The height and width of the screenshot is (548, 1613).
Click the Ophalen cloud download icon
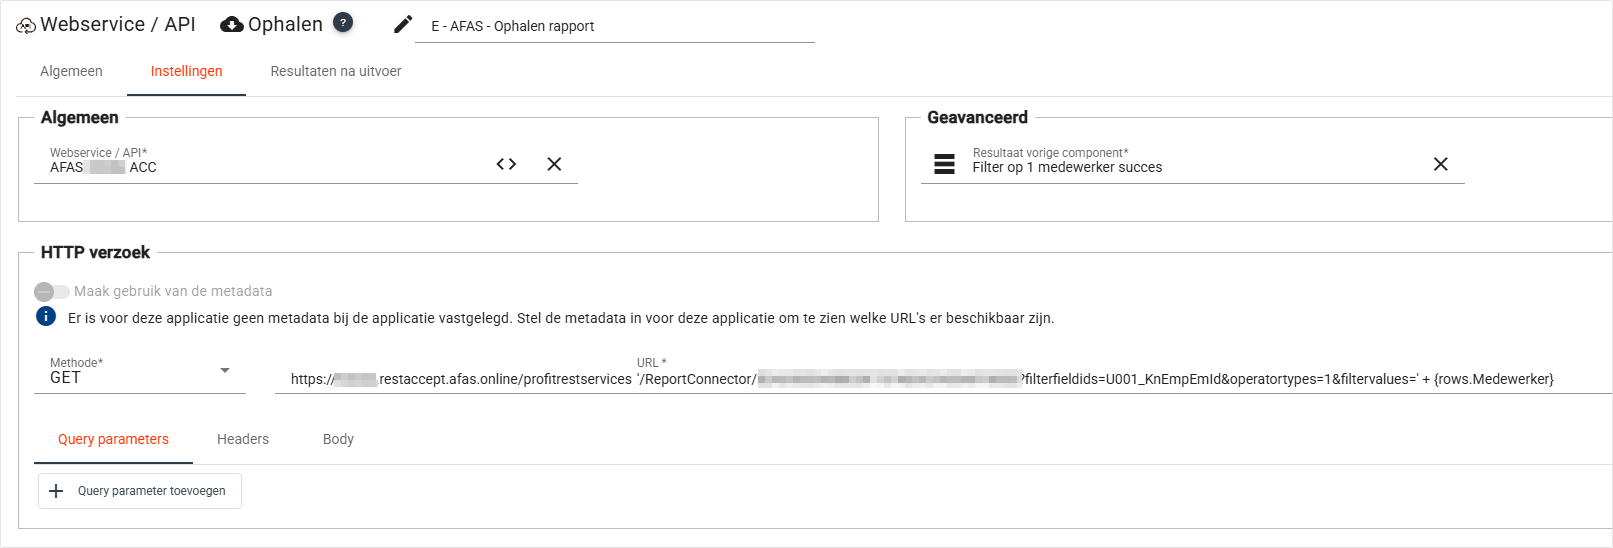[232, 25]
